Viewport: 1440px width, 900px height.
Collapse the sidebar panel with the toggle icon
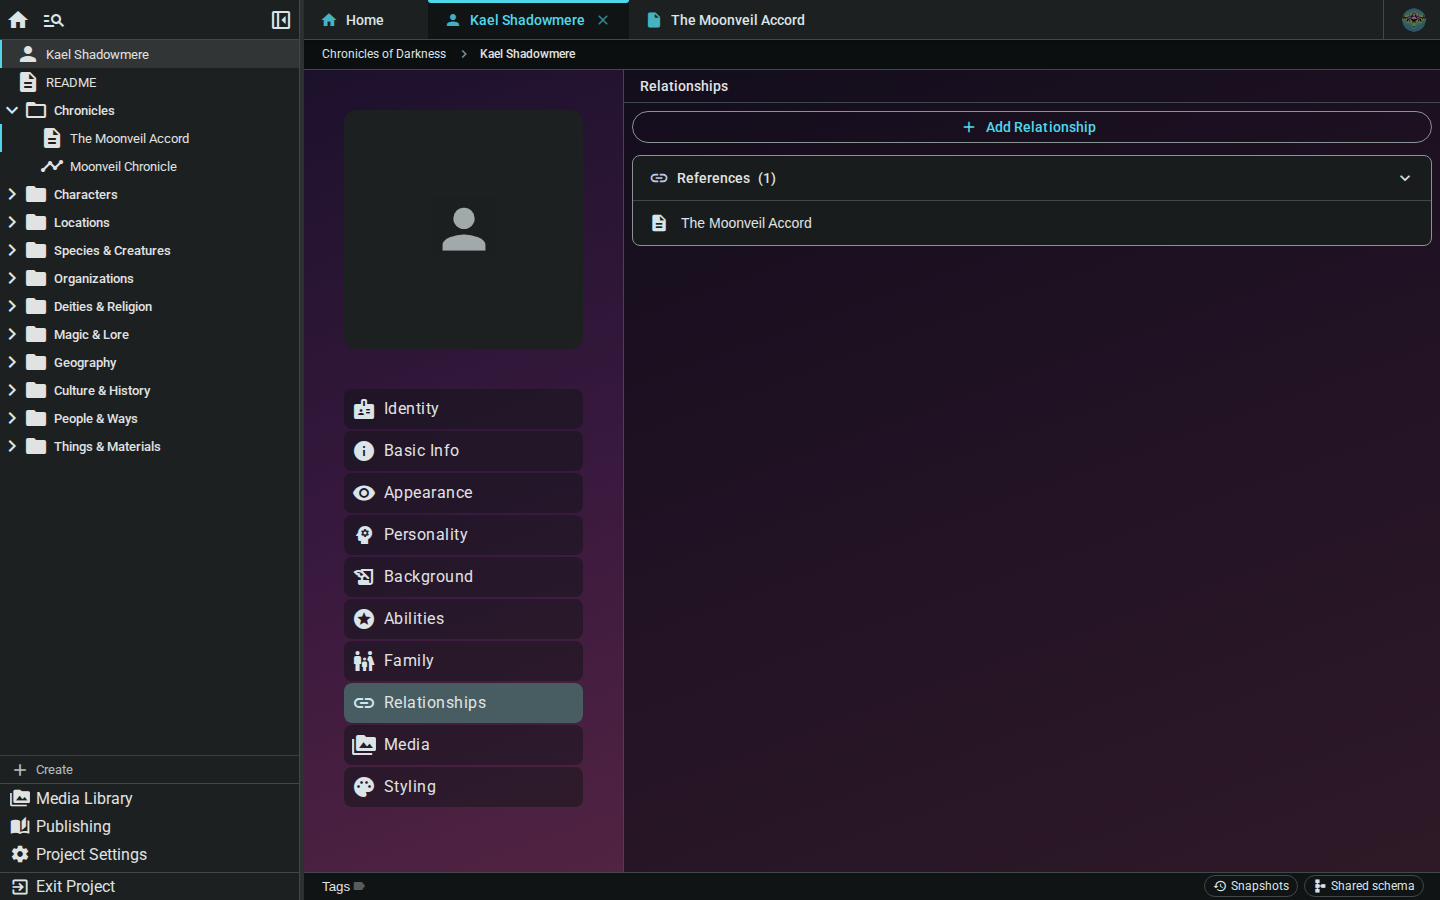pos(281,20)
